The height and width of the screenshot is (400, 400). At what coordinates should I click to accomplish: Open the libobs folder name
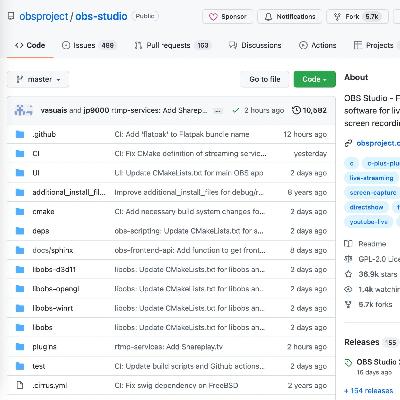[42, 327]
